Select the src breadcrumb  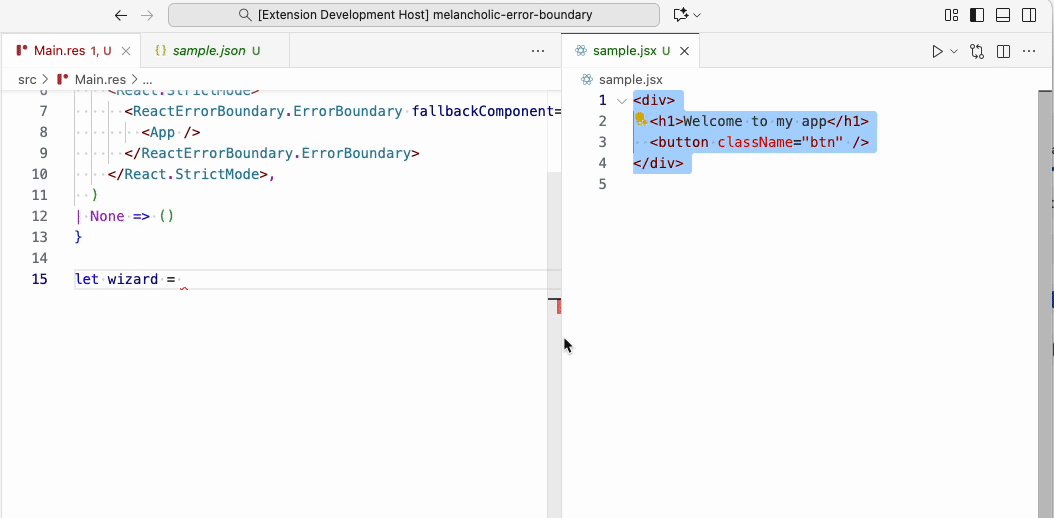click(27, 79)
